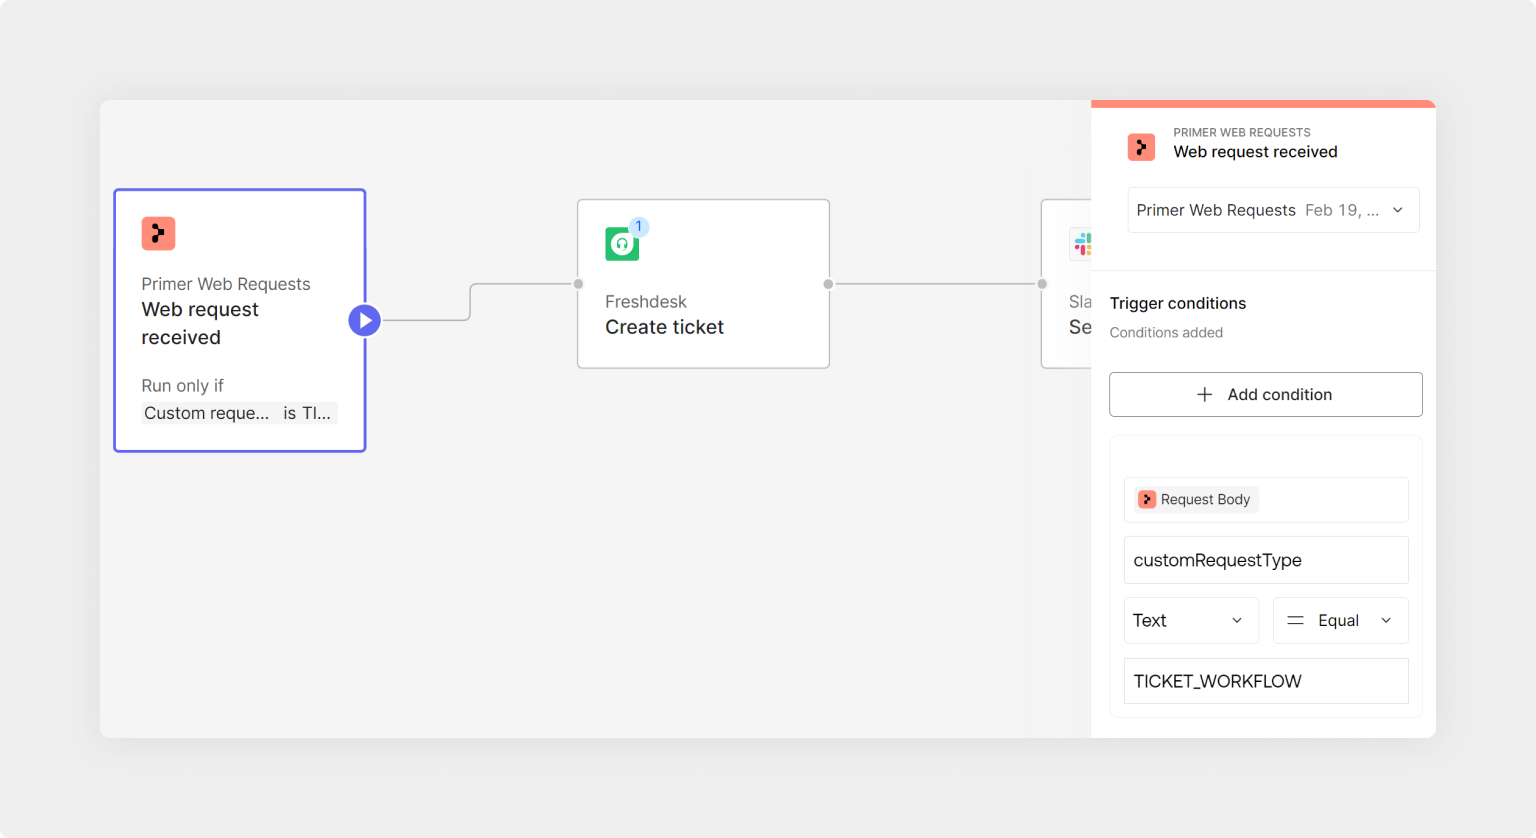Click the plus icon in Add condition
Screen dimensions: 1536x838
tap(1205, 394)
